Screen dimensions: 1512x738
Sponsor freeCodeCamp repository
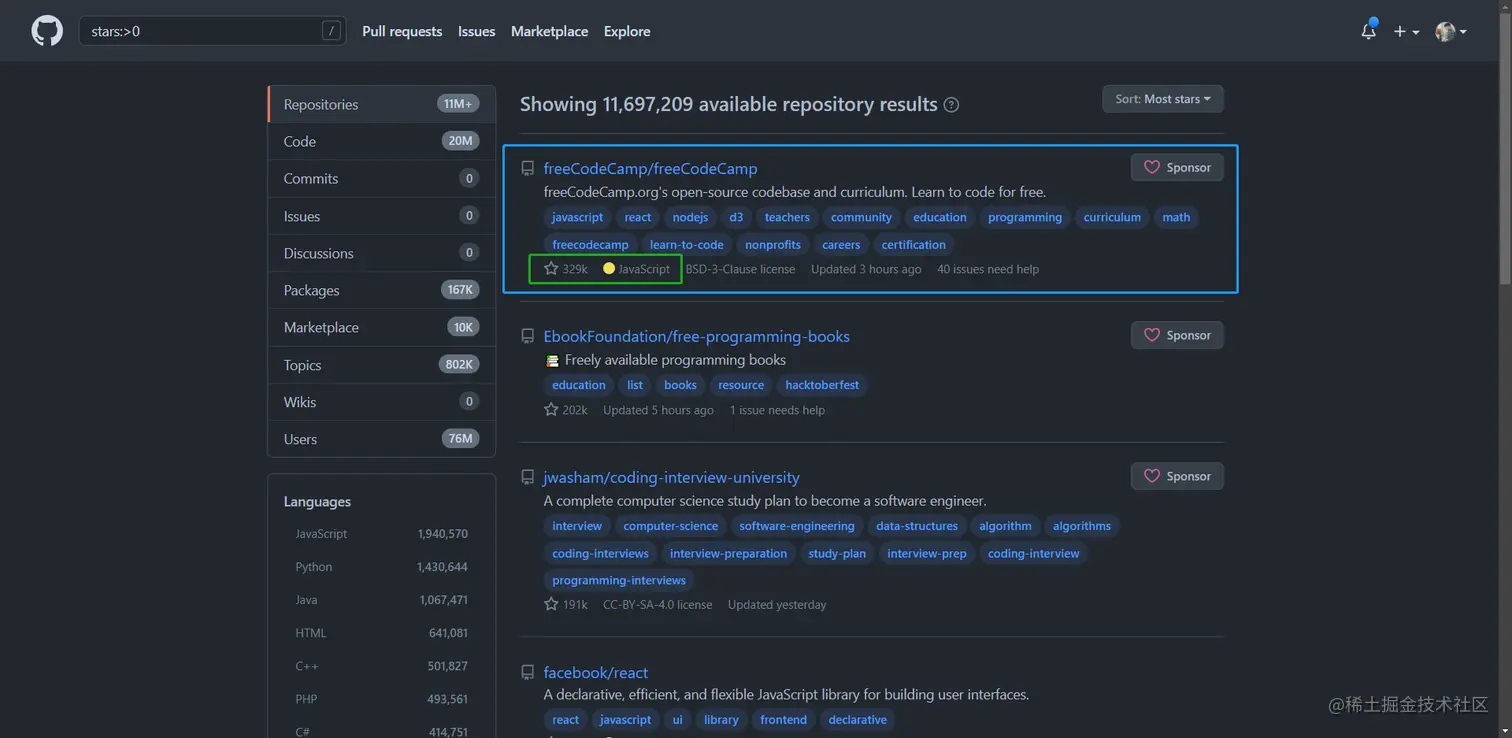[x=1177, y=167]
